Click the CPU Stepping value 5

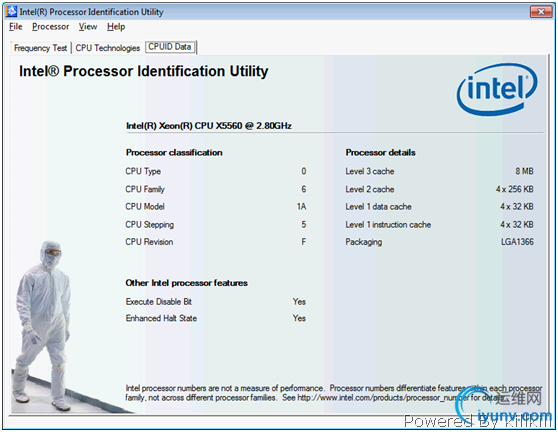(x=304, y=225)
